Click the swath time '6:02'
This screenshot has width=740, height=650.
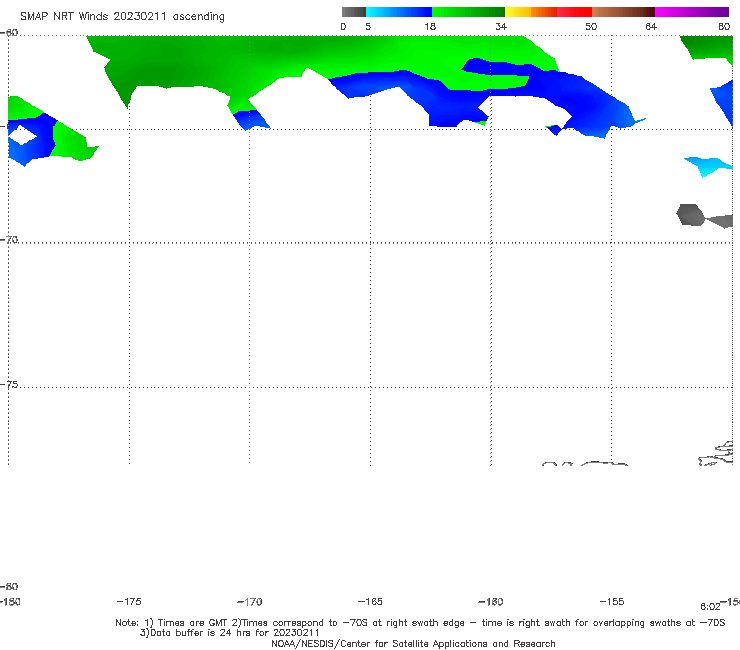710,607
